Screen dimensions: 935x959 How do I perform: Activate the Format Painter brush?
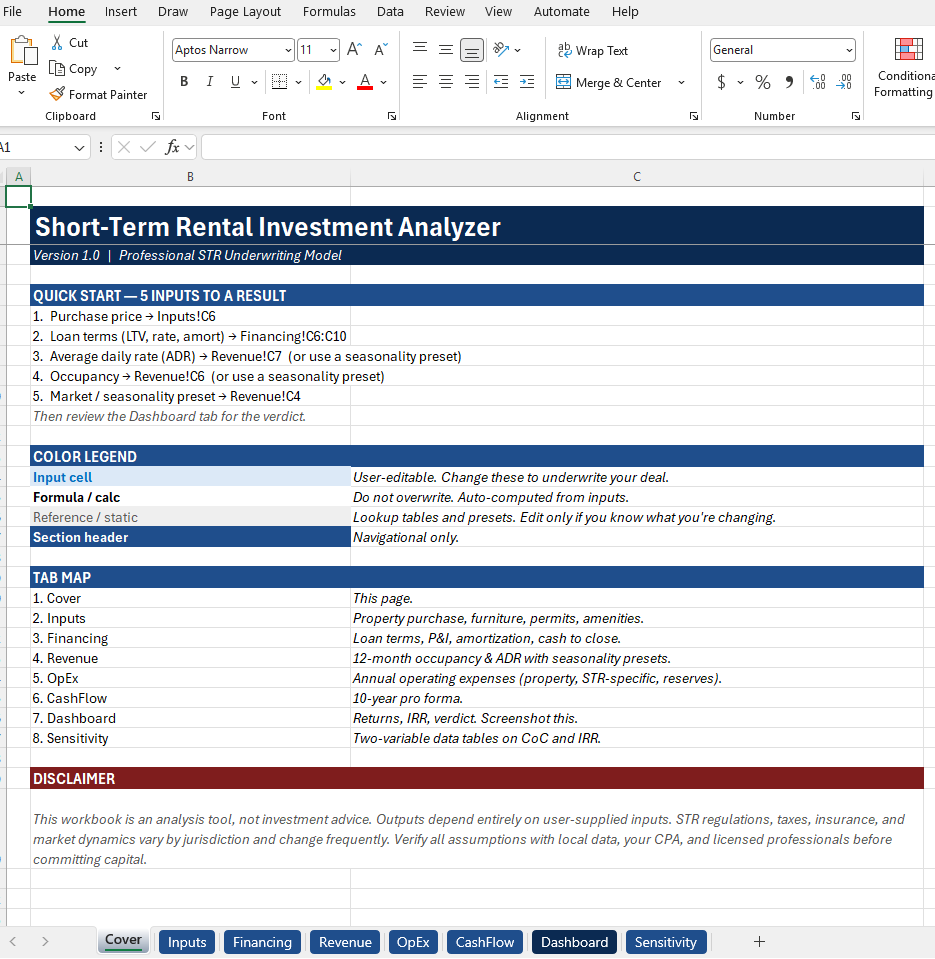tap(57, 94)
